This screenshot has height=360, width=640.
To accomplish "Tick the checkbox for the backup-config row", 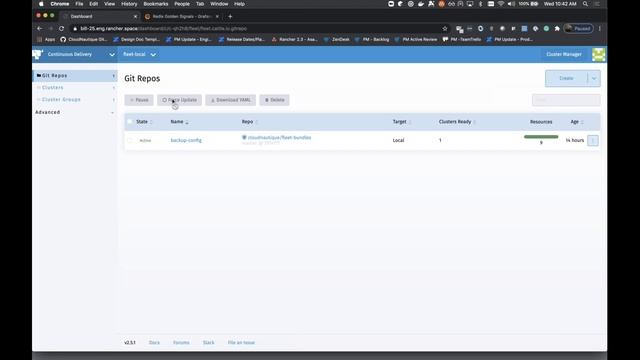I will pyautogui.click(x=130, y=140).
